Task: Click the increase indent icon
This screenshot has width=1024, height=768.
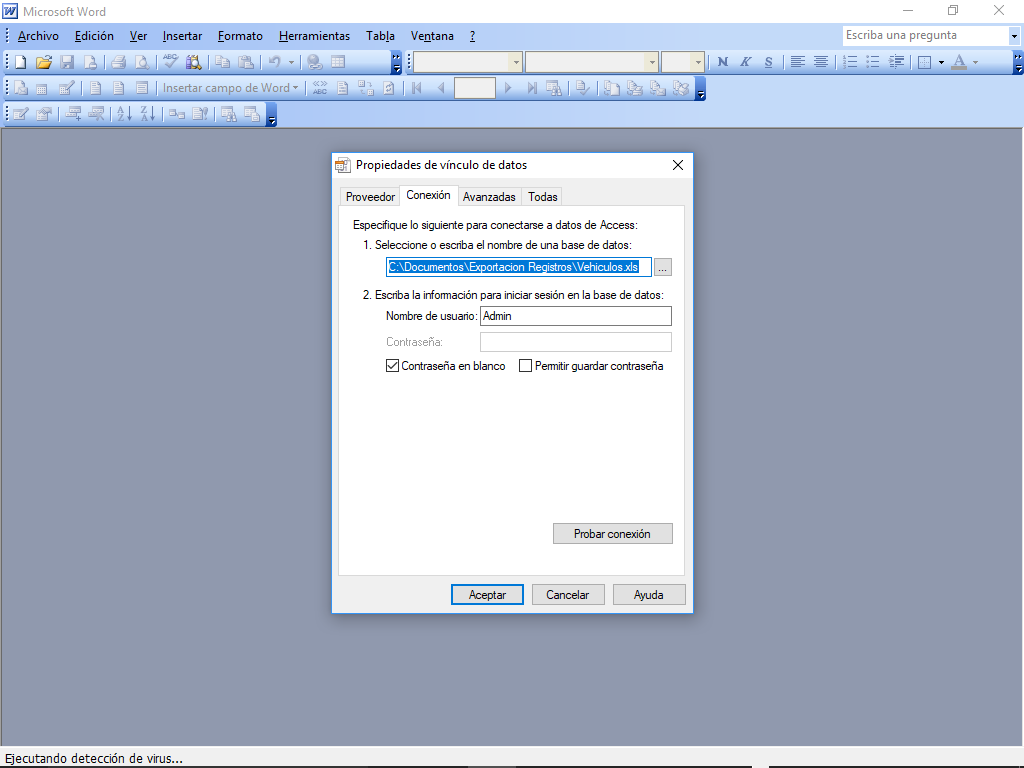Action: 897,62
